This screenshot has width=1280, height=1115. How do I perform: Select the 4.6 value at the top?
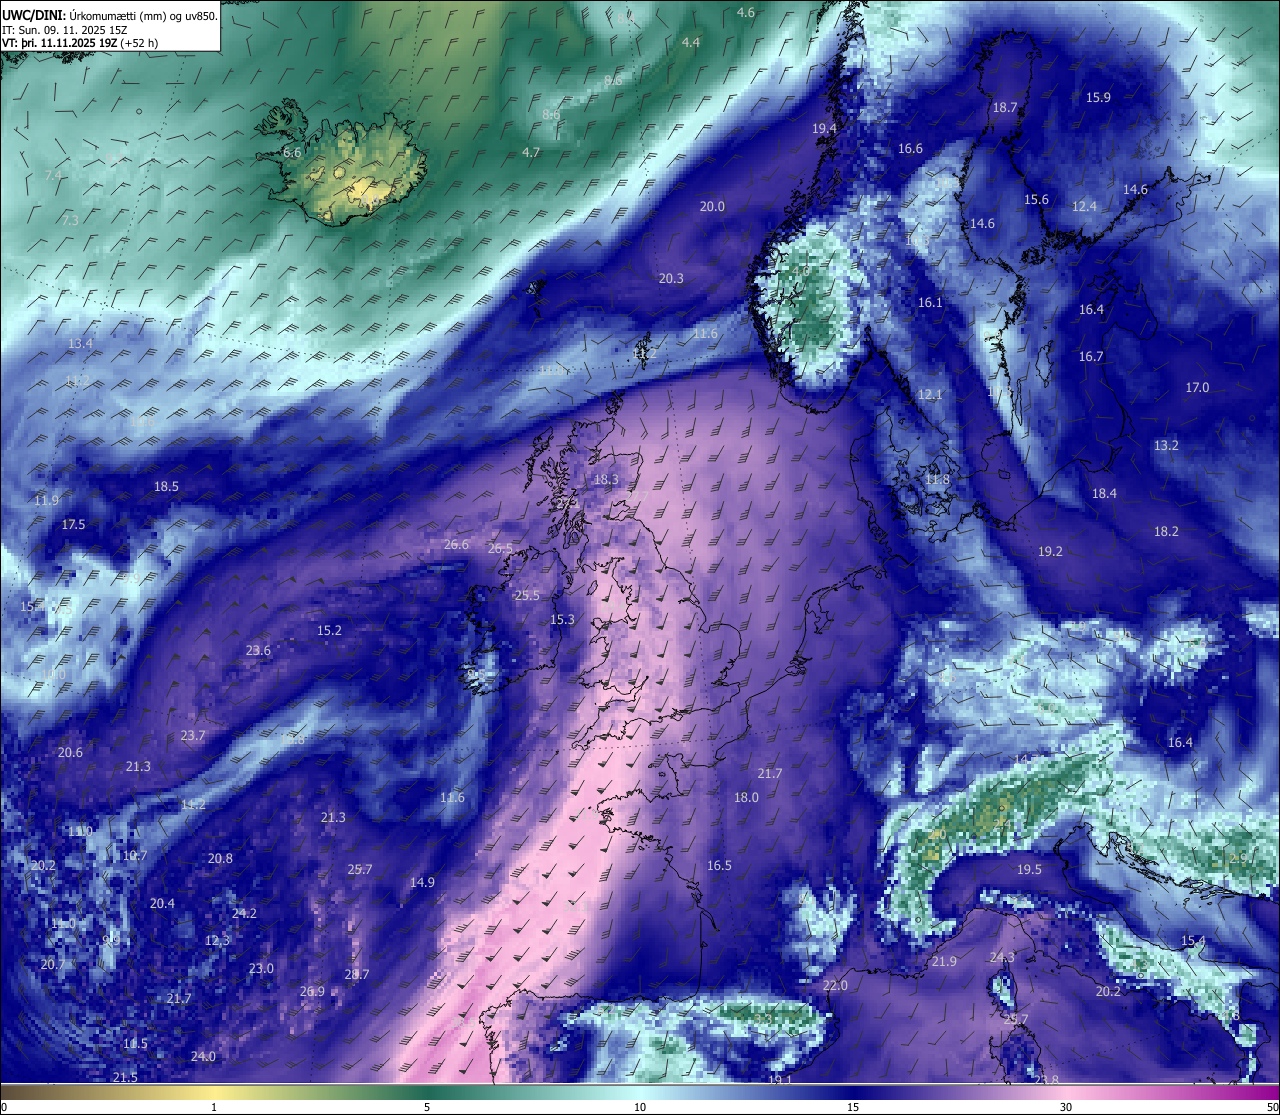pyautogui.click(x=746, y=13)
